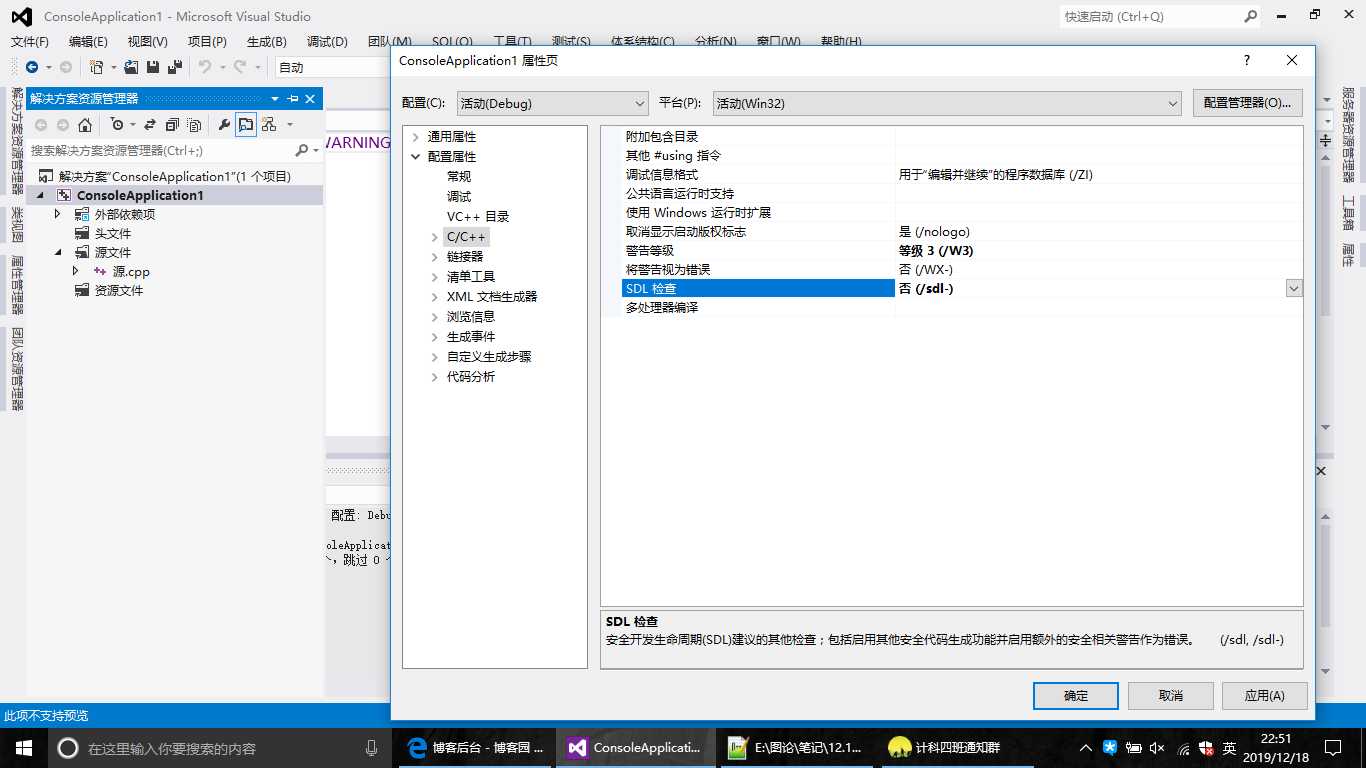
Task: Open the 调试(D) menu
Action: point(327,41)
